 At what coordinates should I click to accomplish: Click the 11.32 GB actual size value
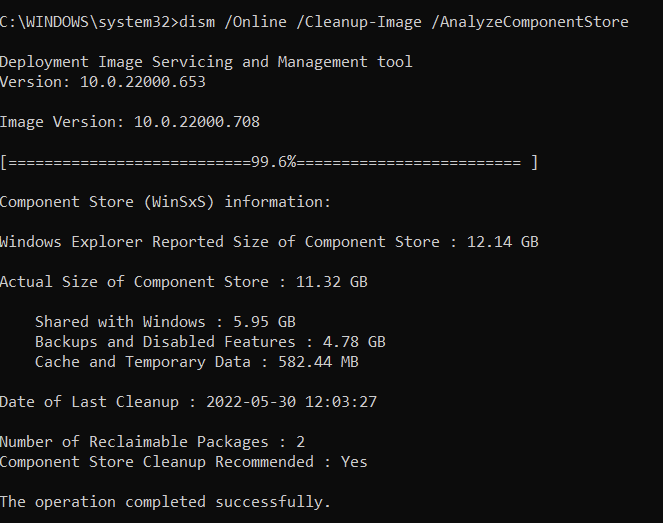coord(331,282)
